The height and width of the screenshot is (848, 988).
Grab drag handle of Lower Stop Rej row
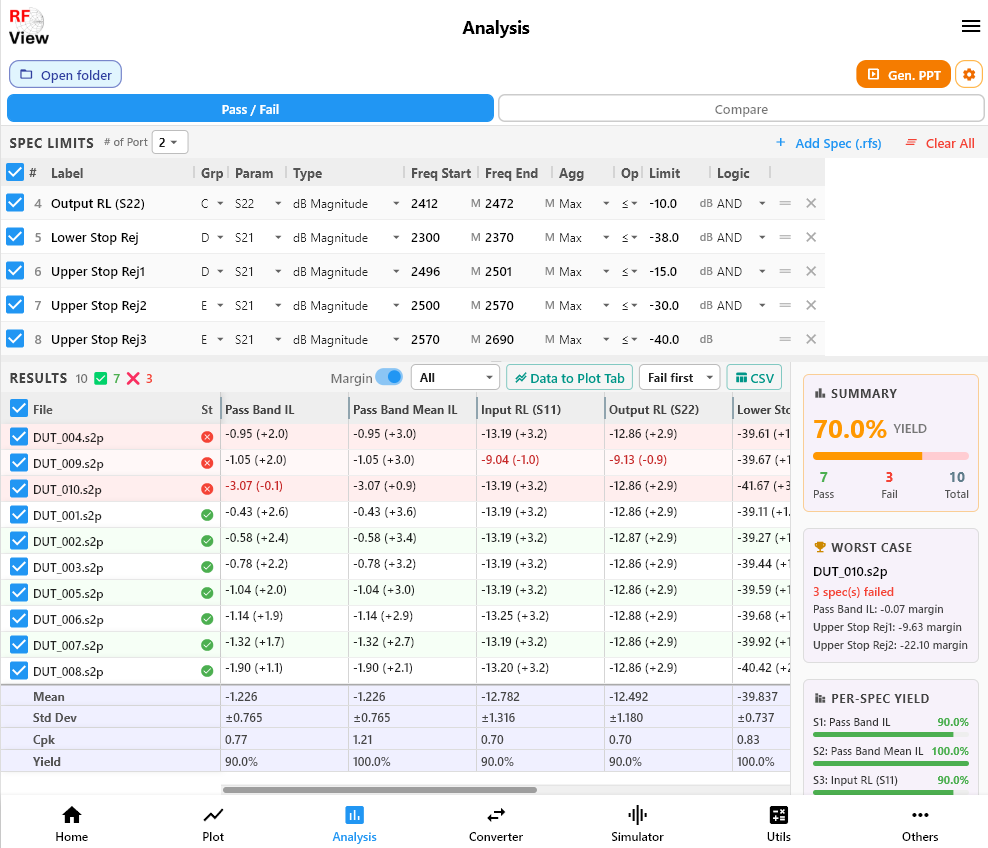pos(784,237)
